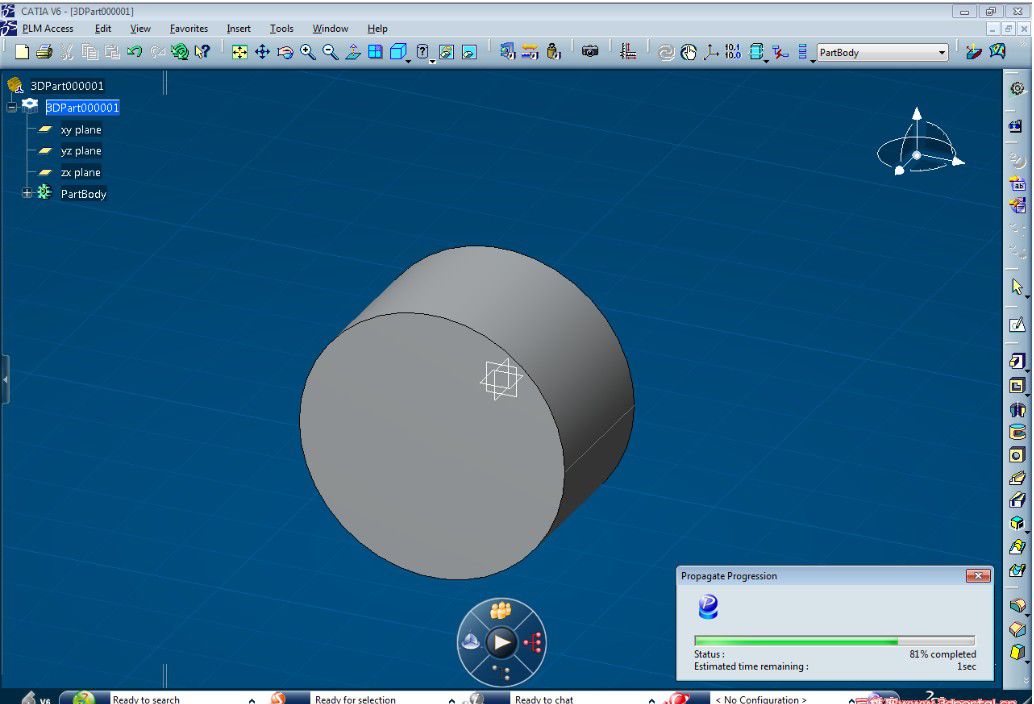The height and width of the screenshot is (704, 1034).
Task: Select the yz plane in tree
Action: (x=80, y=151)
